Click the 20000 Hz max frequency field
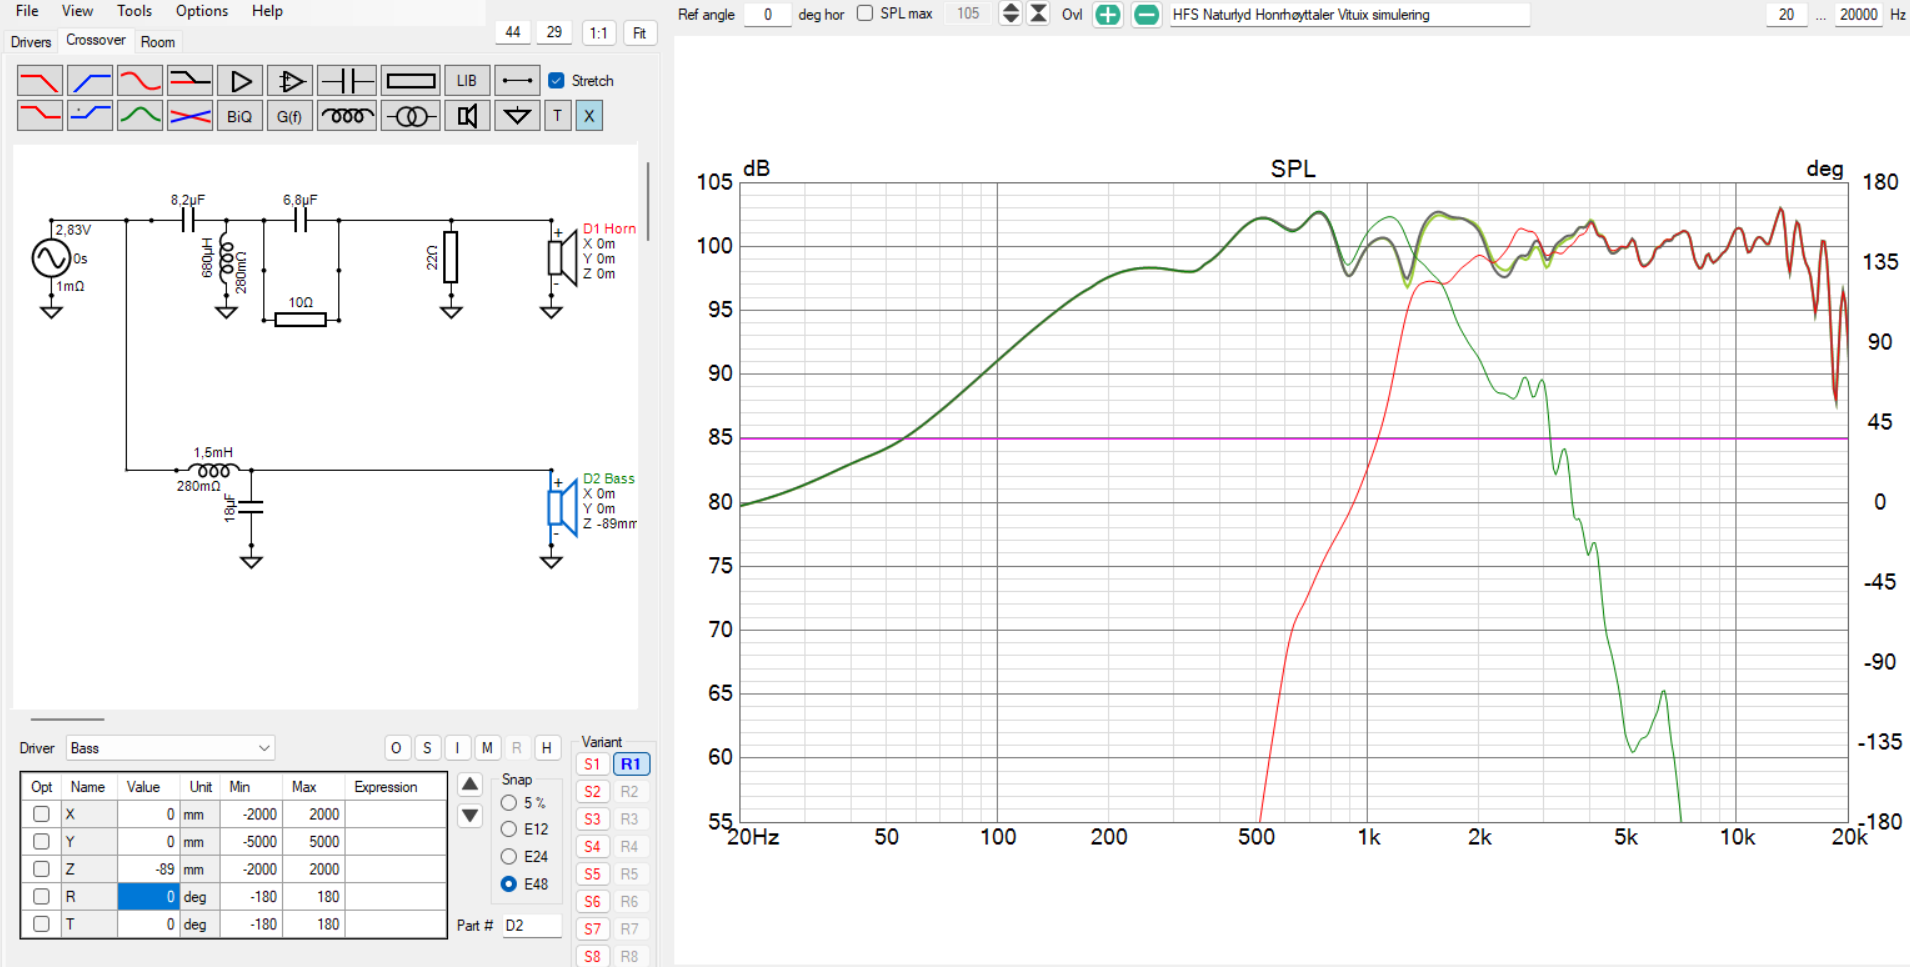The height and width of the screenshot is (967, 1910). [x=1858, y=14]
